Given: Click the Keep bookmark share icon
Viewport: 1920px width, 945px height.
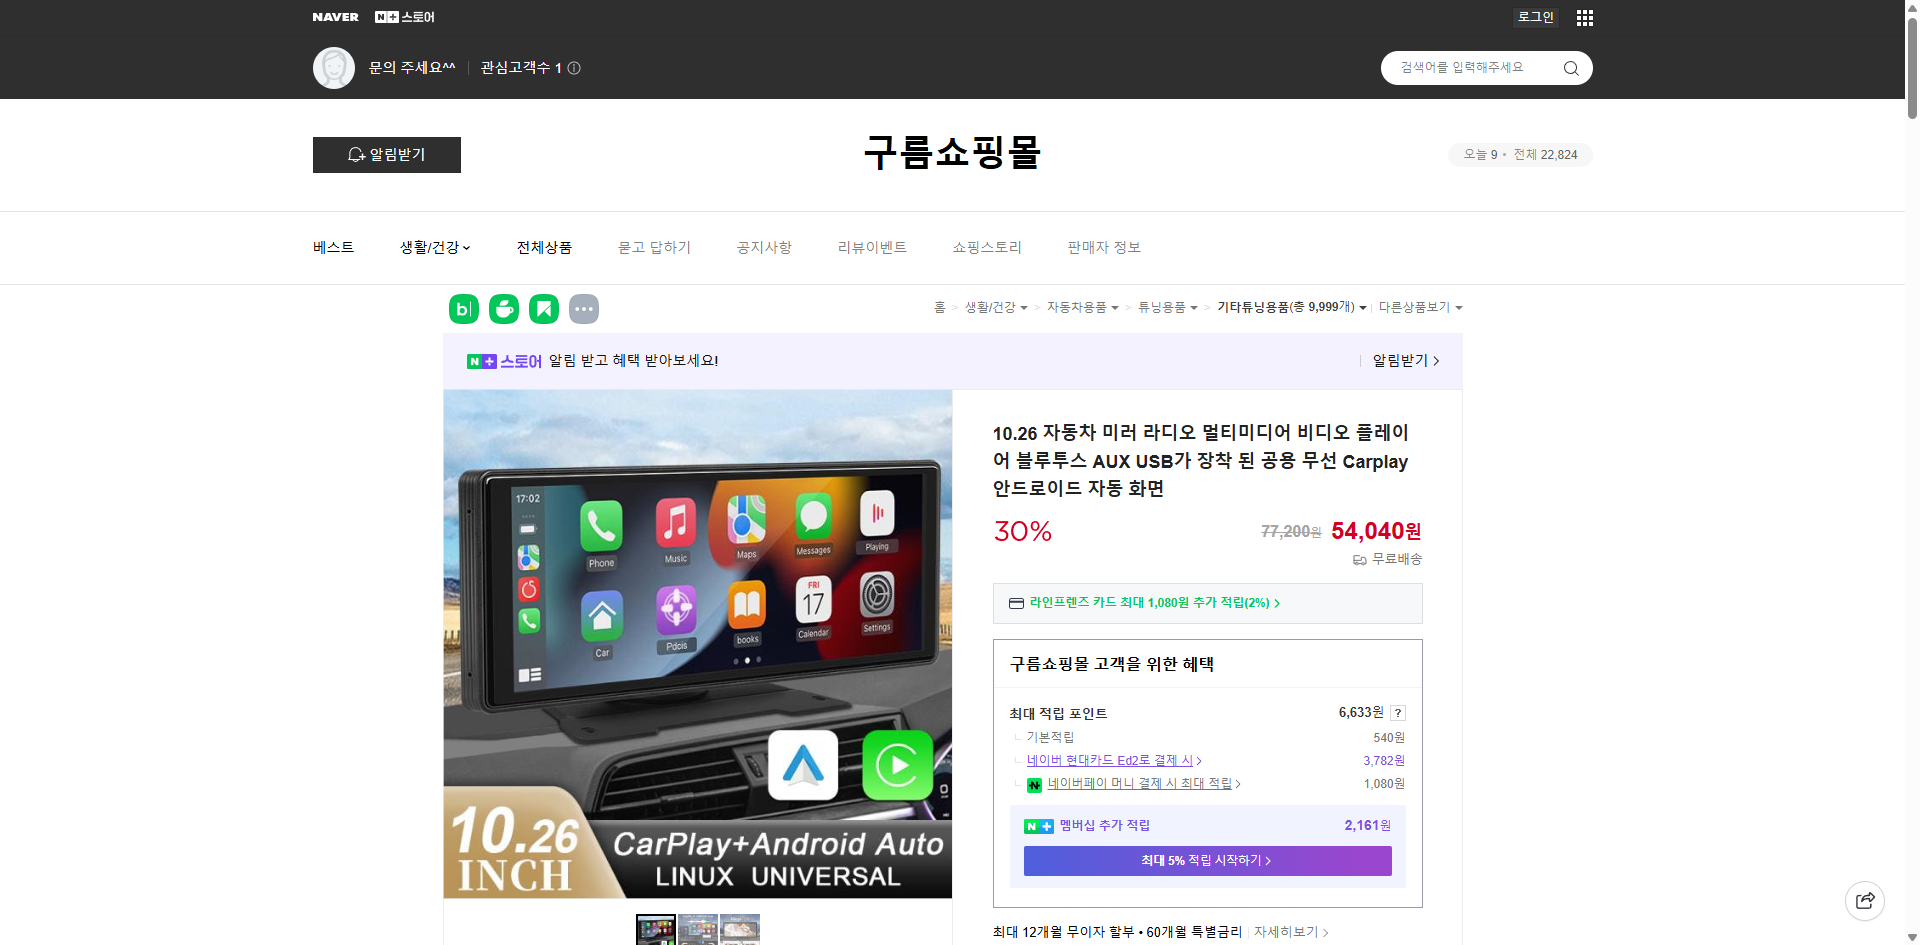Looking at the screenshot, I should (x=543, y=309).
